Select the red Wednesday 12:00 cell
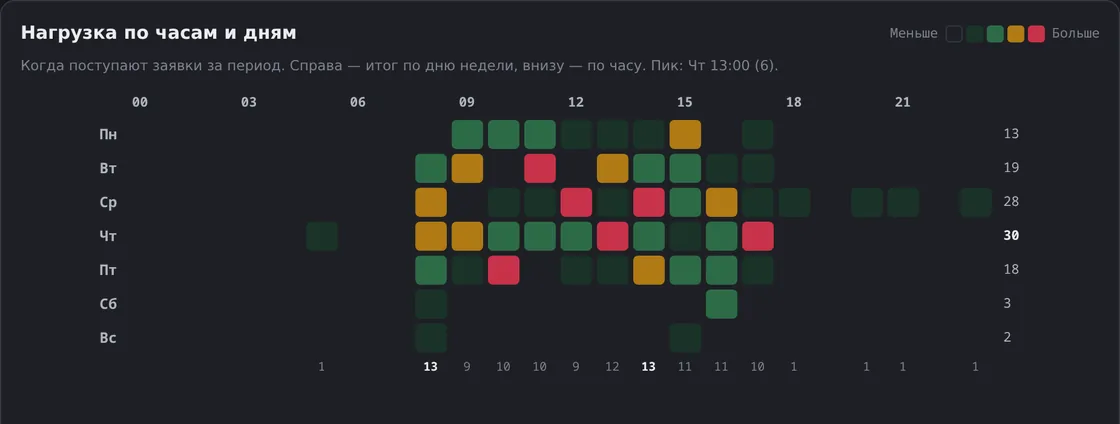The height and width of the screenshot is (424, 1120). click(x=576, y=202)
